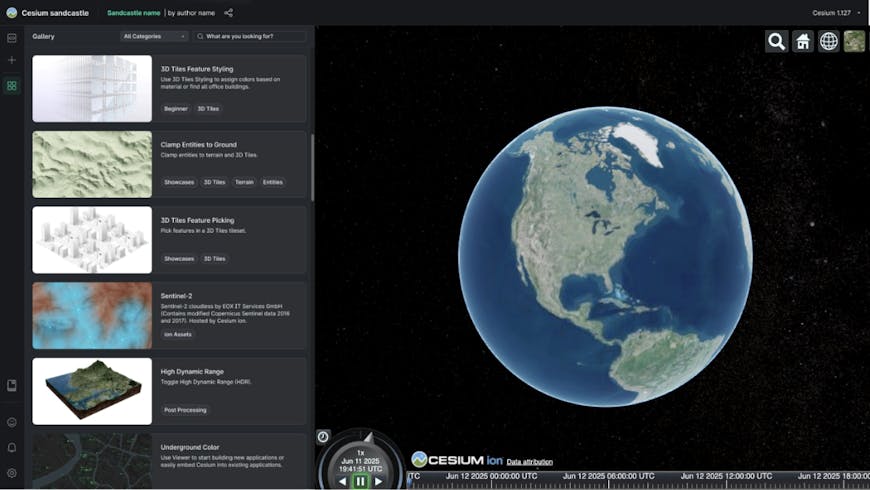Click the gallery search field
Screen dimensions: 870x490
[x=250, y=36]
